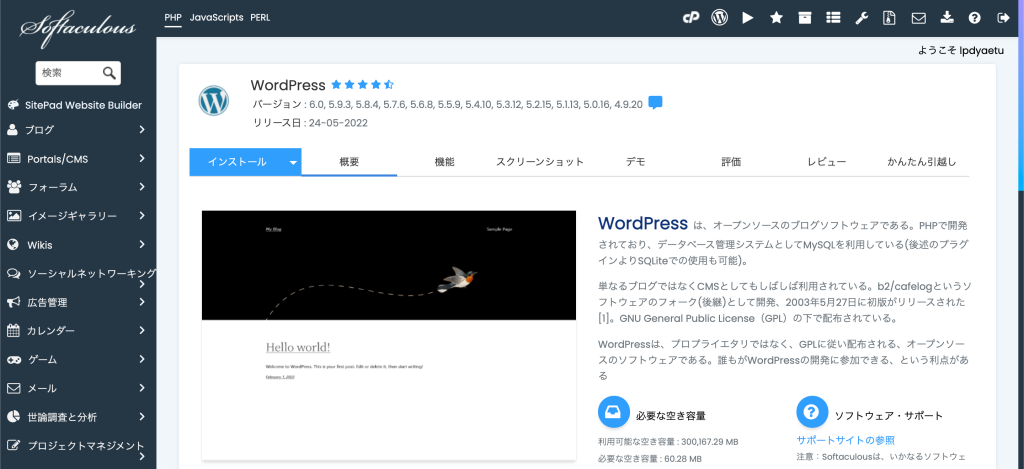Click the SitePad palette icon
This screenshot has width=1024, height=469.
pyautogui.click(x=13, y=105)
